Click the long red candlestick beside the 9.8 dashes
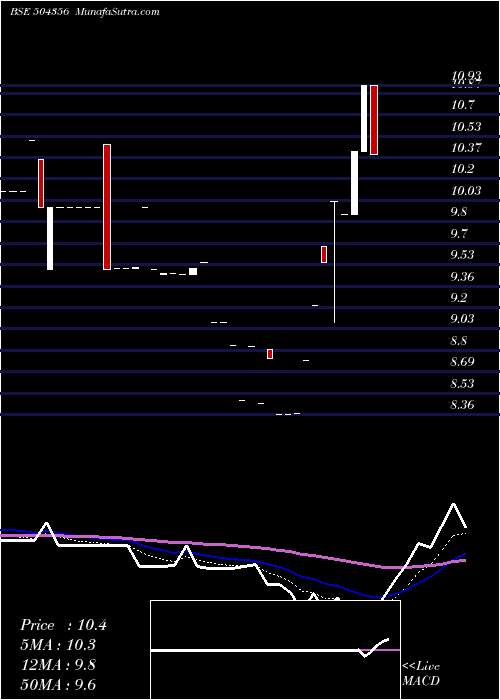The width and height of the screenshot is (500, 700). pyautogui.click(x=107, y=207)
